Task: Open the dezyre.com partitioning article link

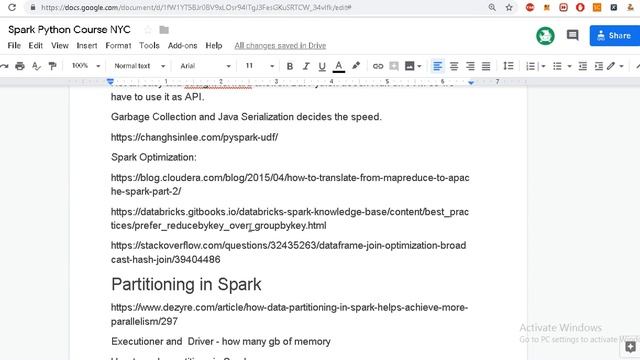Action: [x=289, y=314]
